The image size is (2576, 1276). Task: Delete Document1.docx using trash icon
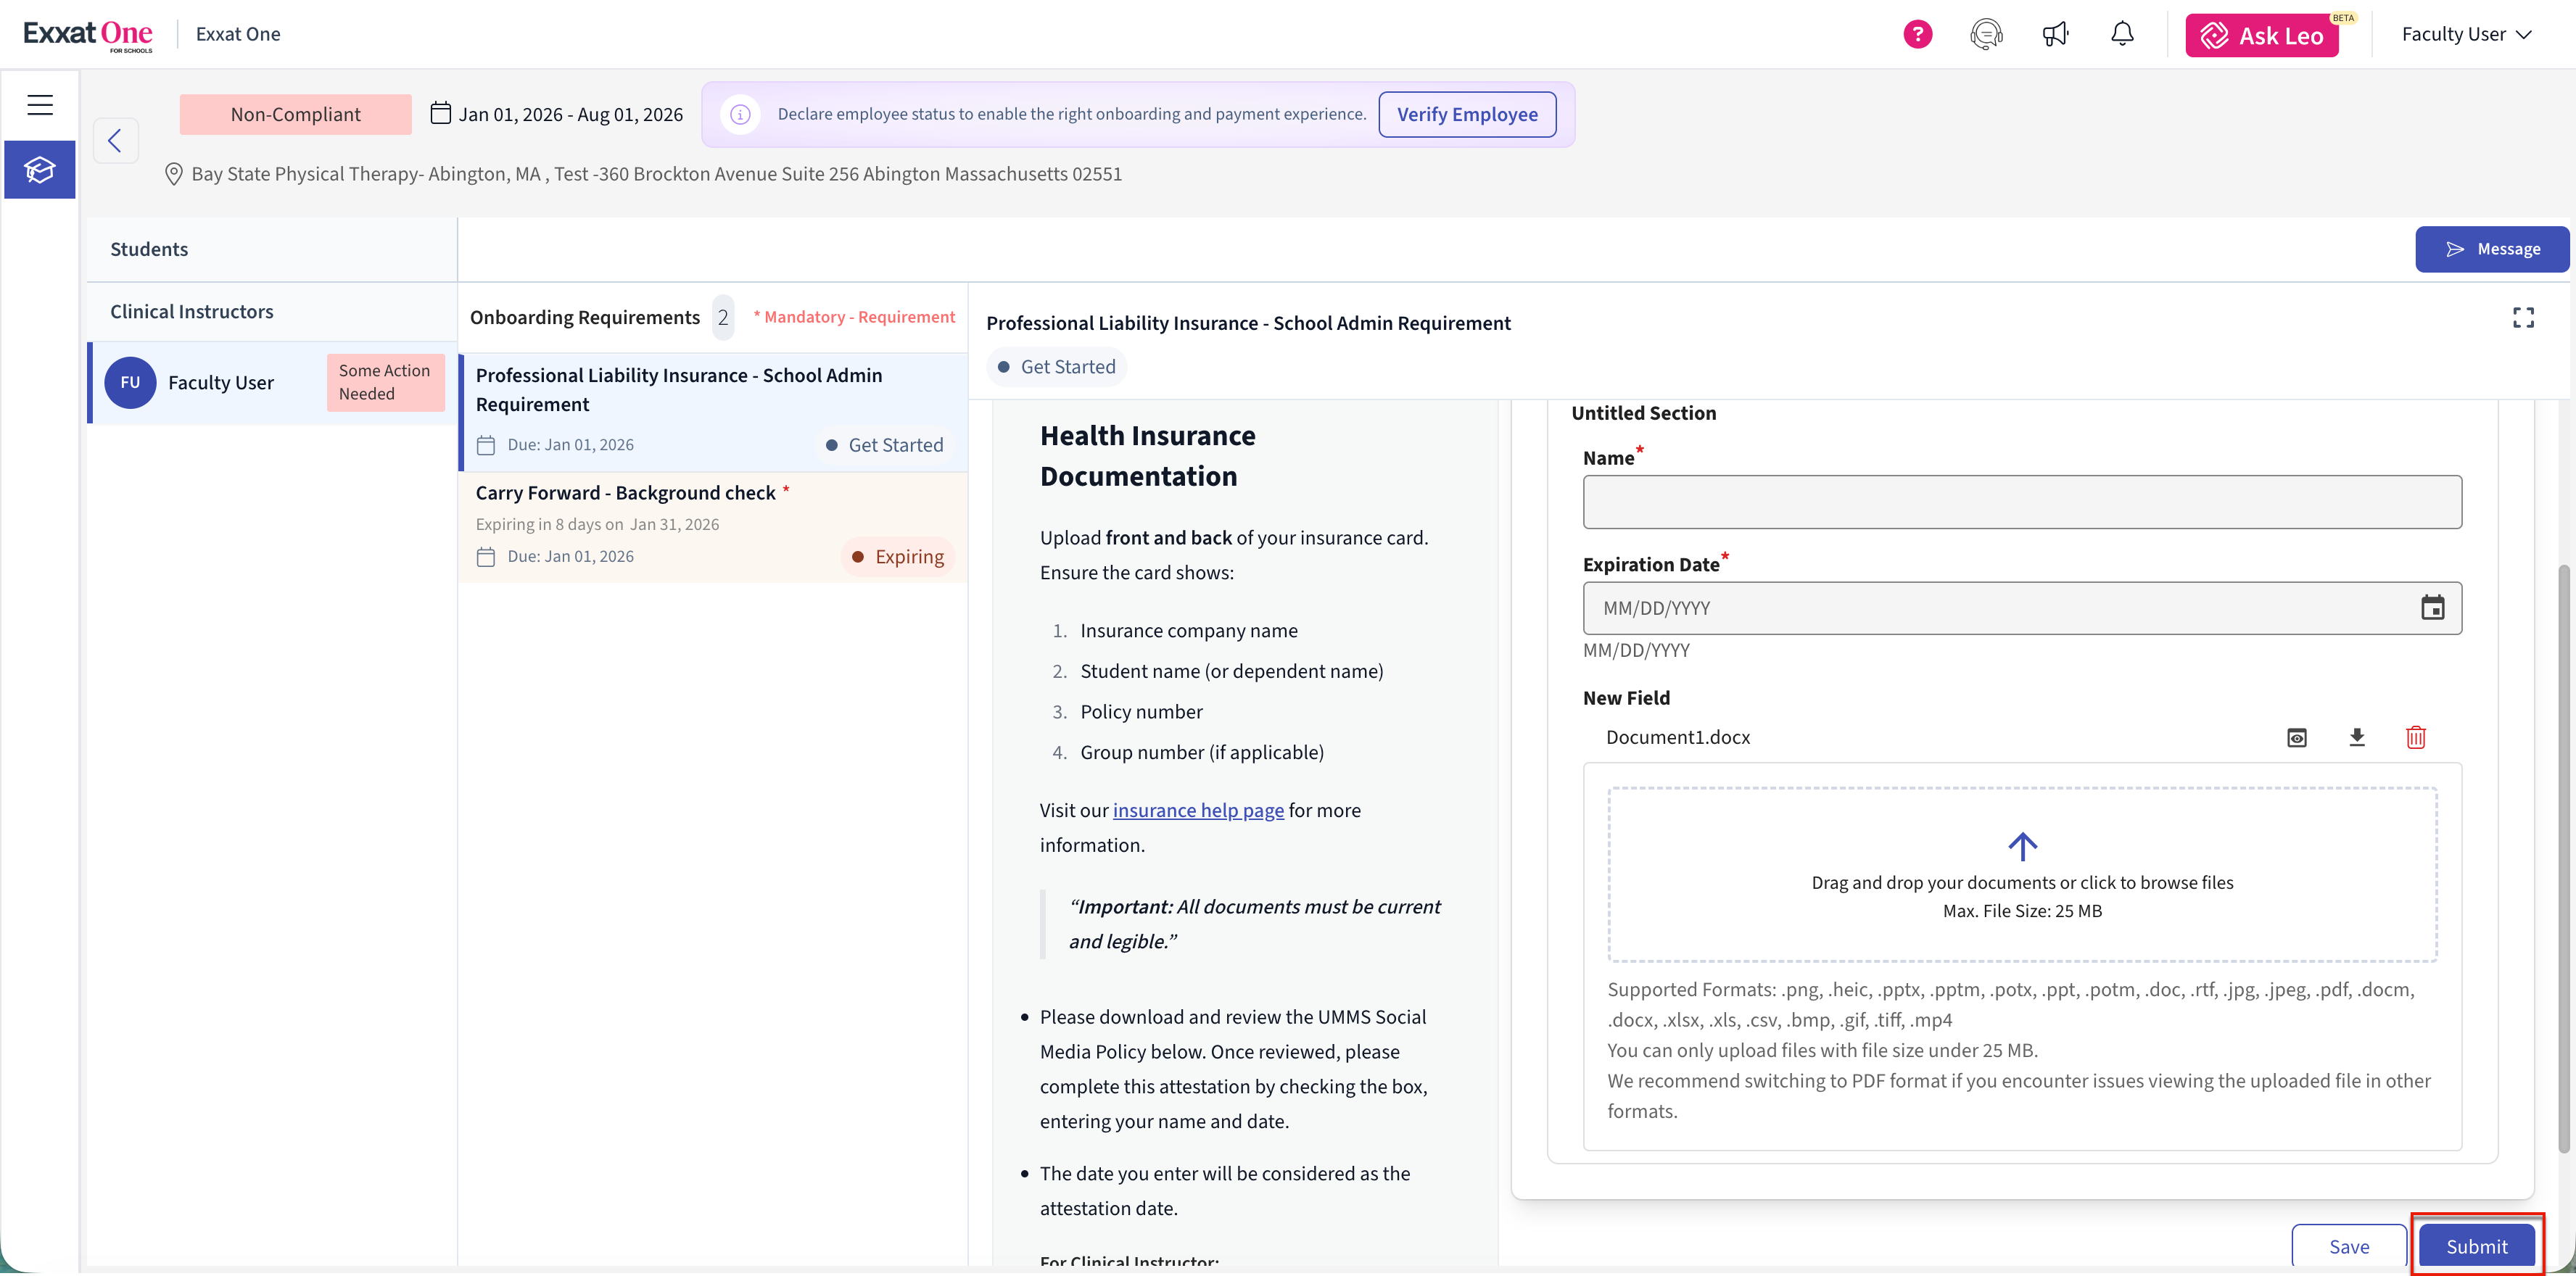2416,738
